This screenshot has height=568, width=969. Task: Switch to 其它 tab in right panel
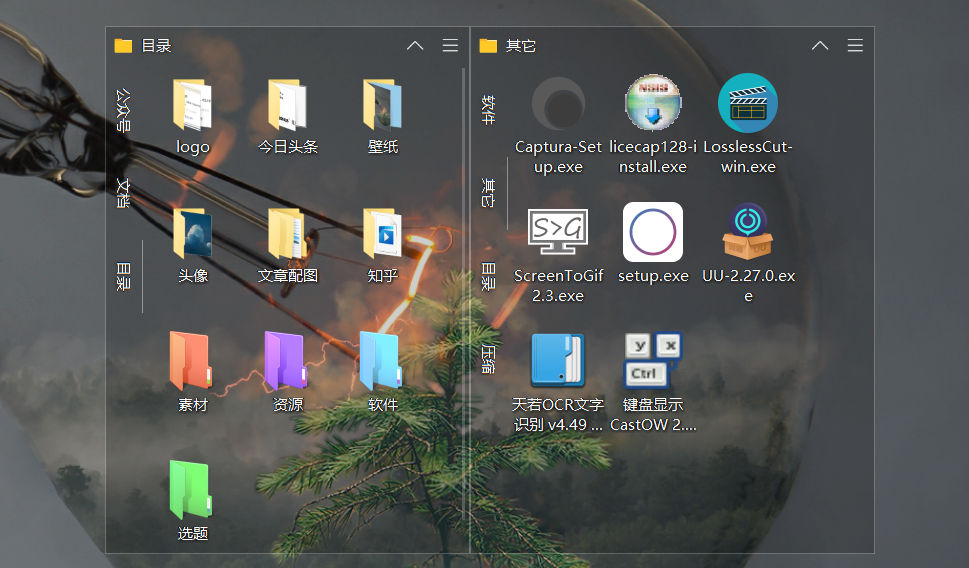tap(488, 192)
